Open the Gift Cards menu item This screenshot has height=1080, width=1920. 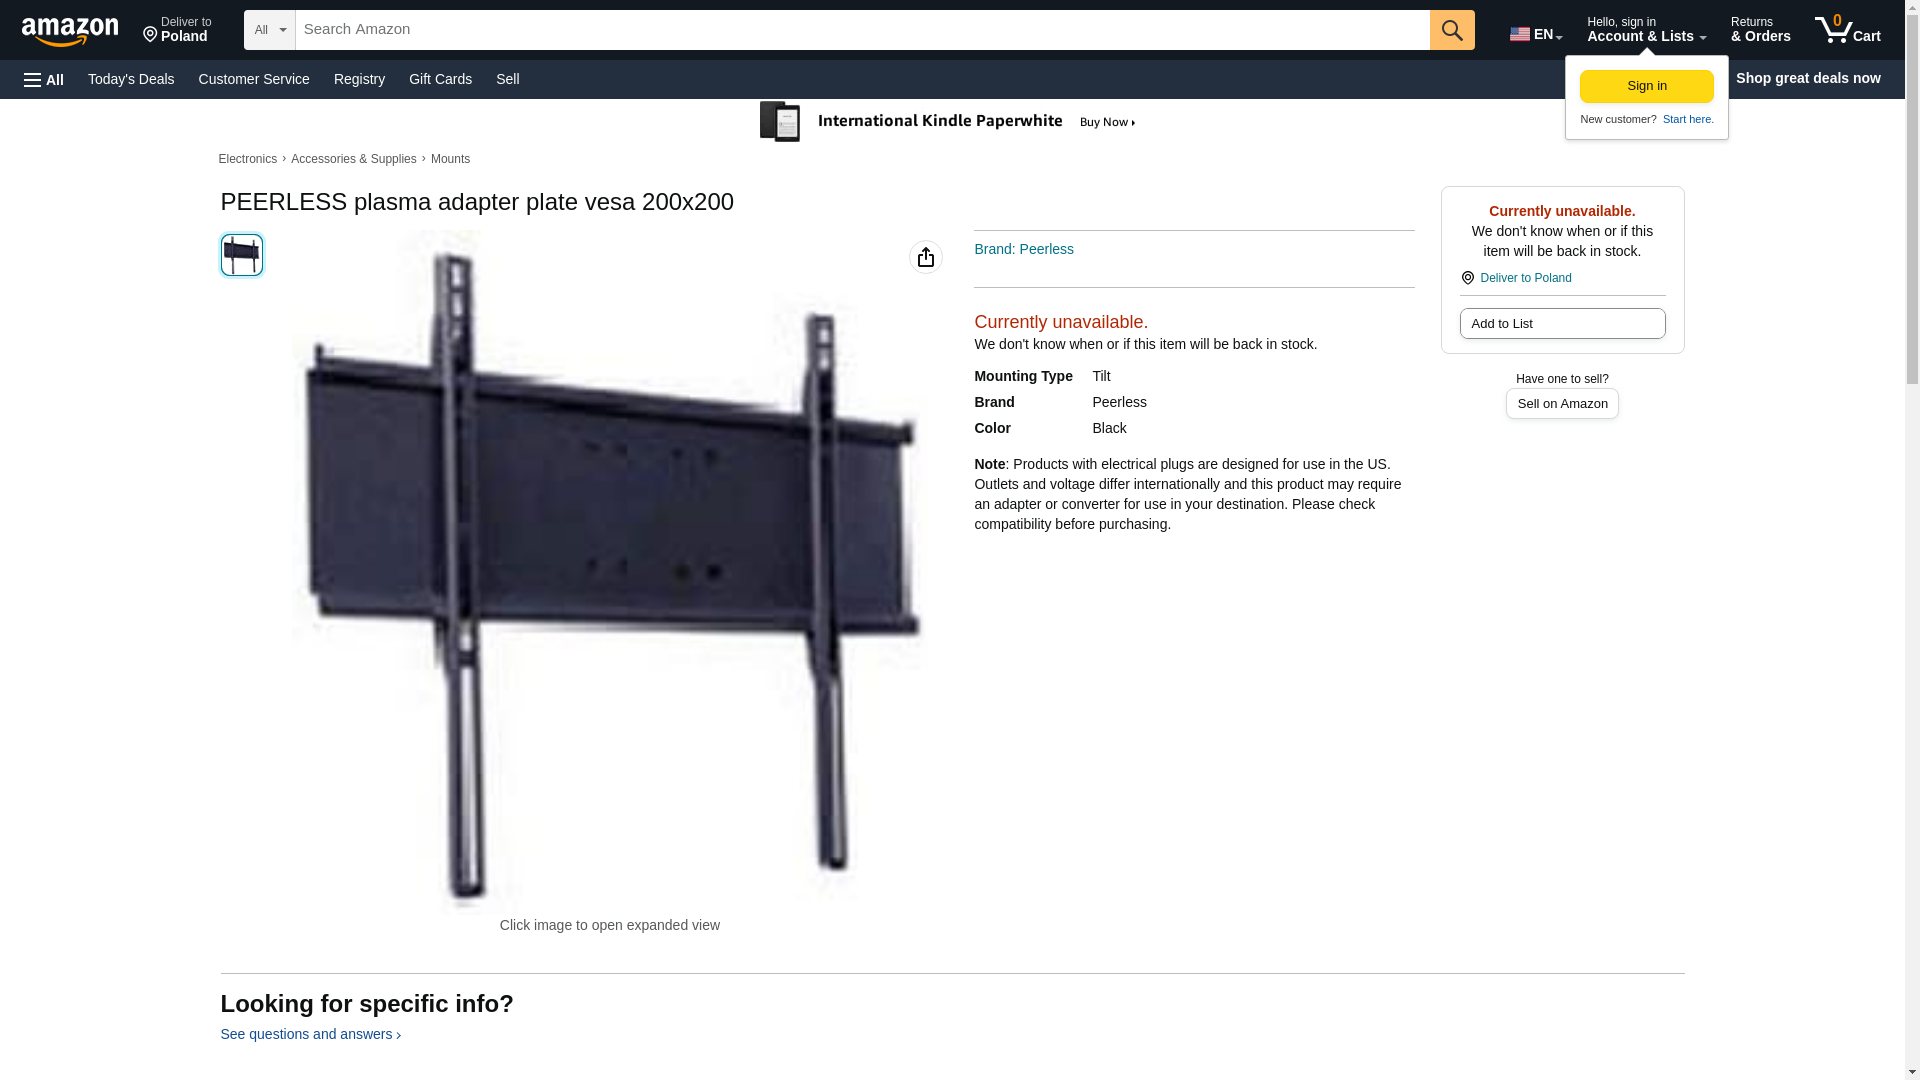[440, 79]
